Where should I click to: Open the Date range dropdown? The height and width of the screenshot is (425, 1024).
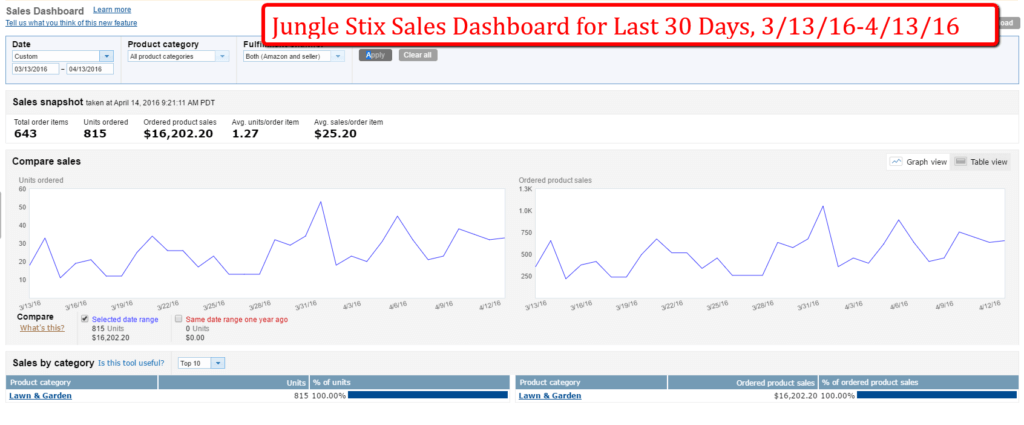(106, 57)
